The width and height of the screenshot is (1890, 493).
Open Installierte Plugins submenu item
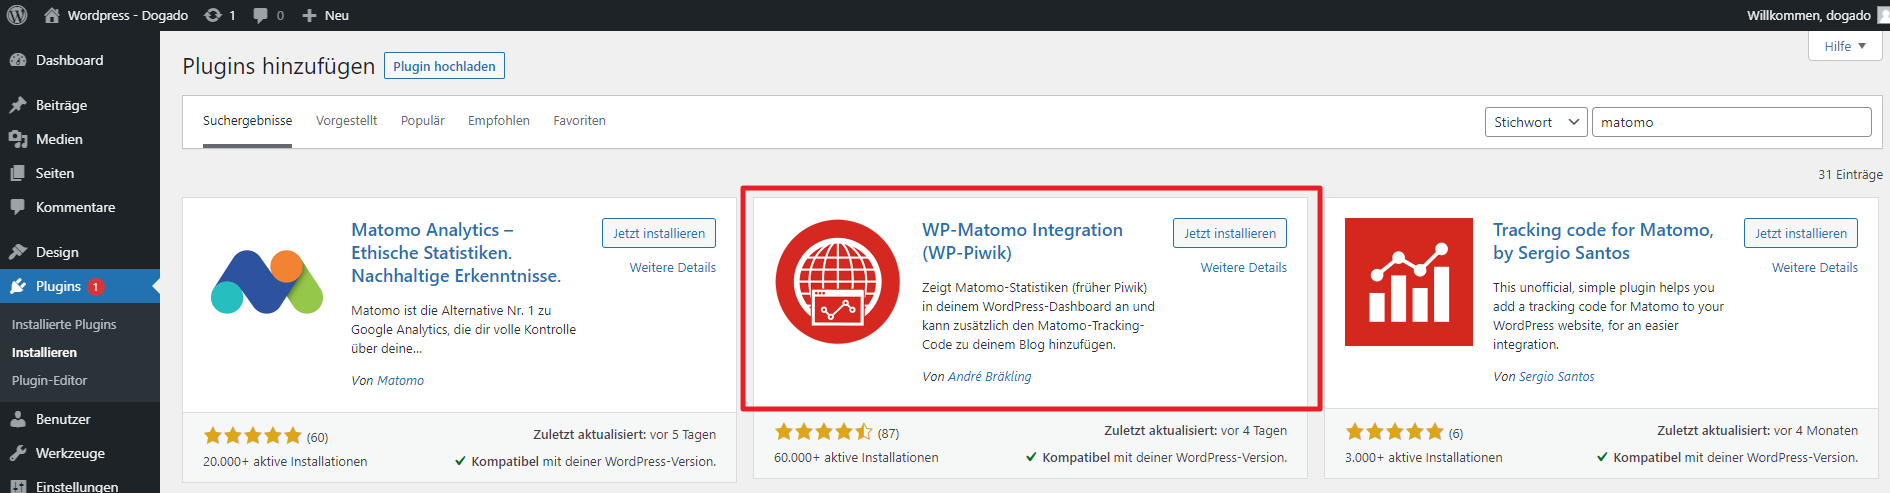(x=64, y=324)
